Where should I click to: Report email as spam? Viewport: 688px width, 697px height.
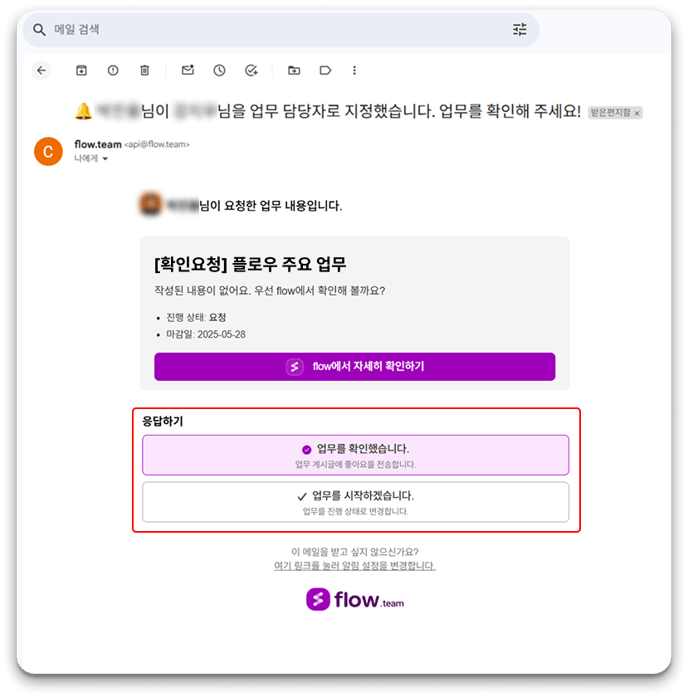pos(113,70)
